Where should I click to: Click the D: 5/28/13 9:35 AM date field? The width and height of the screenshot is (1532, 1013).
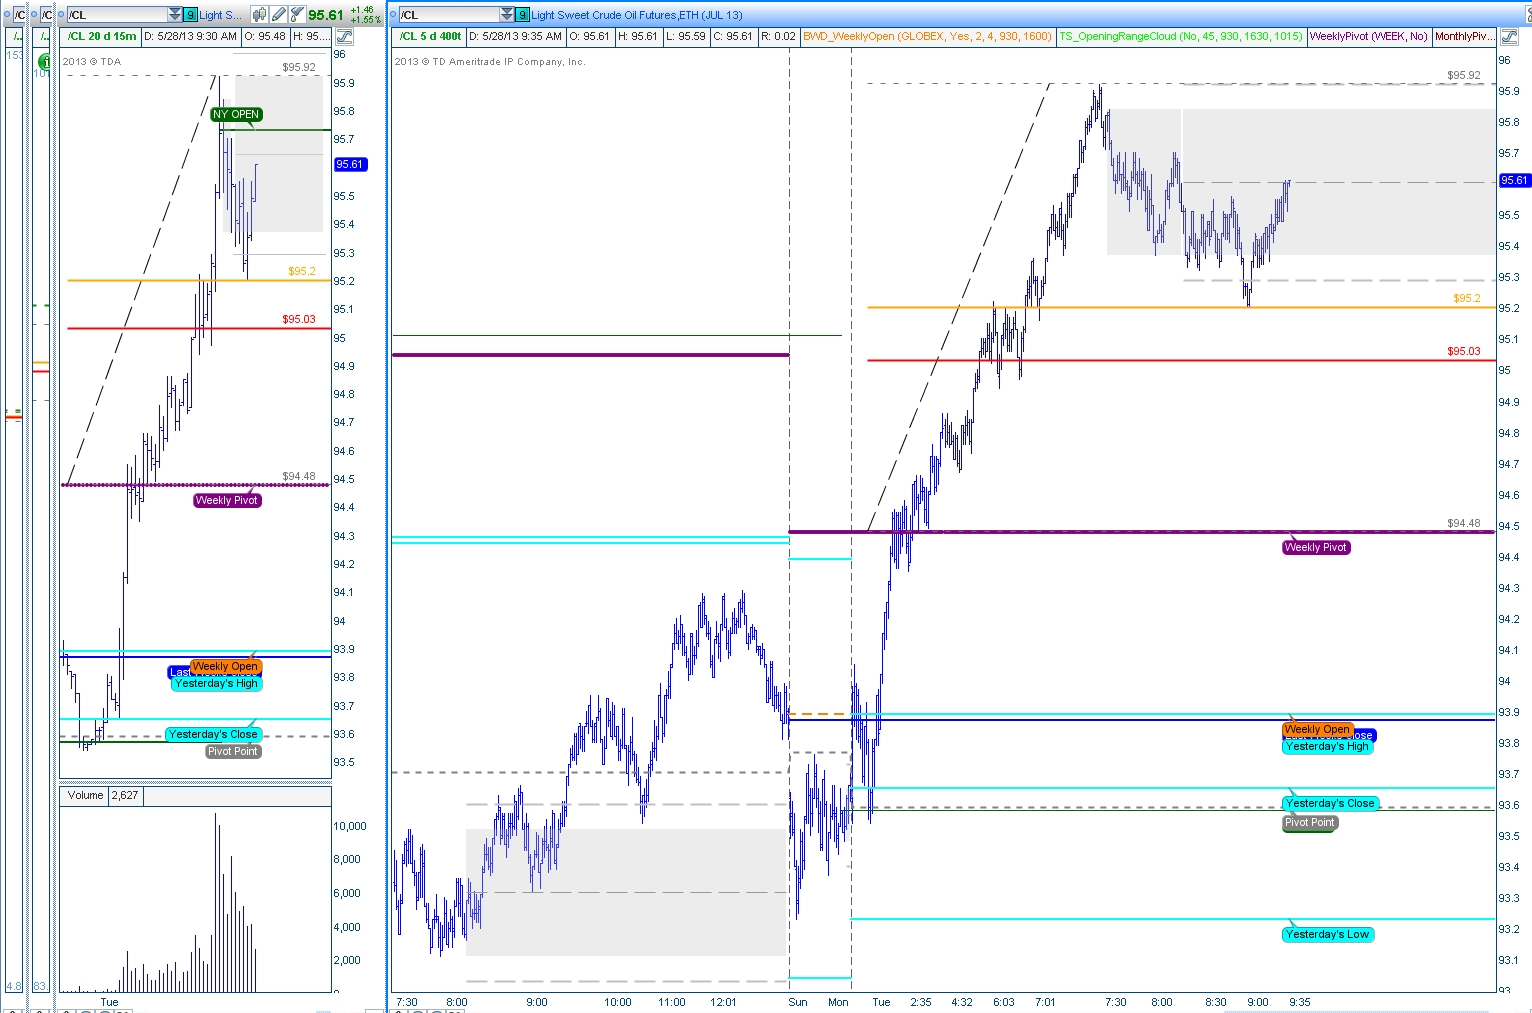pos(516,36)
